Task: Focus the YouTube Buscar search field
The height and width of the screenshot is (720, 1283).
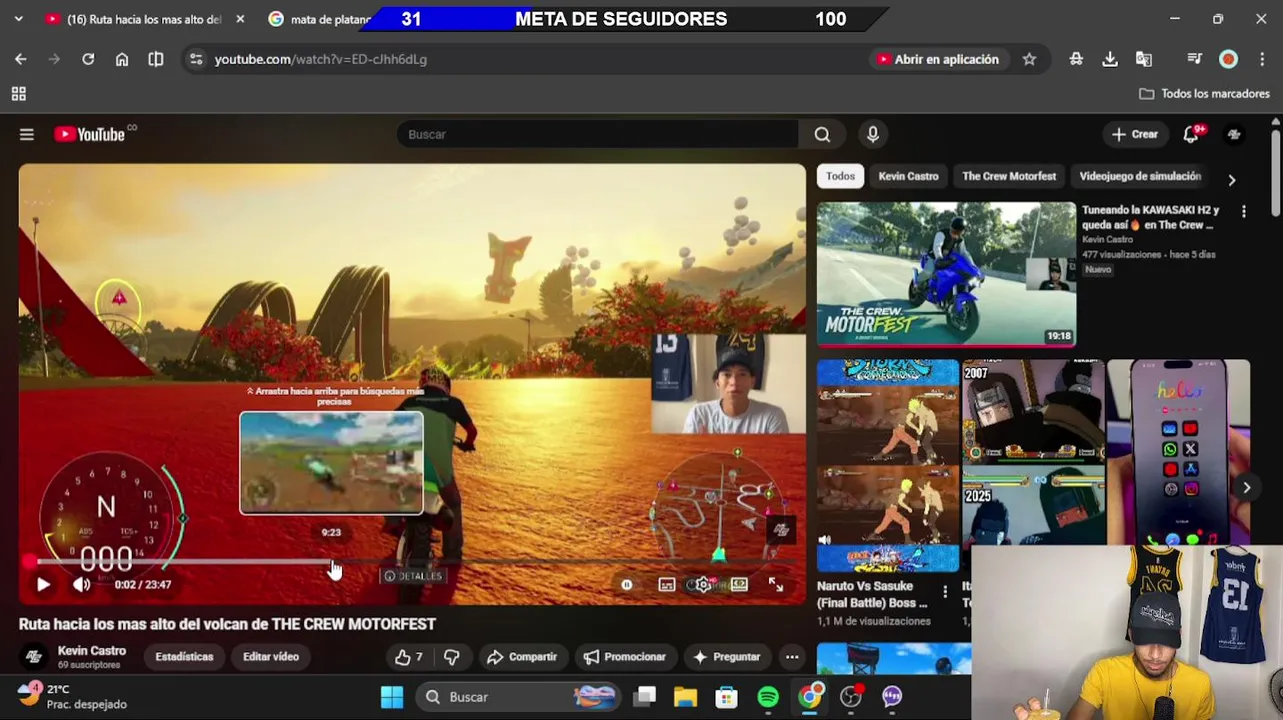Action: pyautogui.click(x=598, y=134)
